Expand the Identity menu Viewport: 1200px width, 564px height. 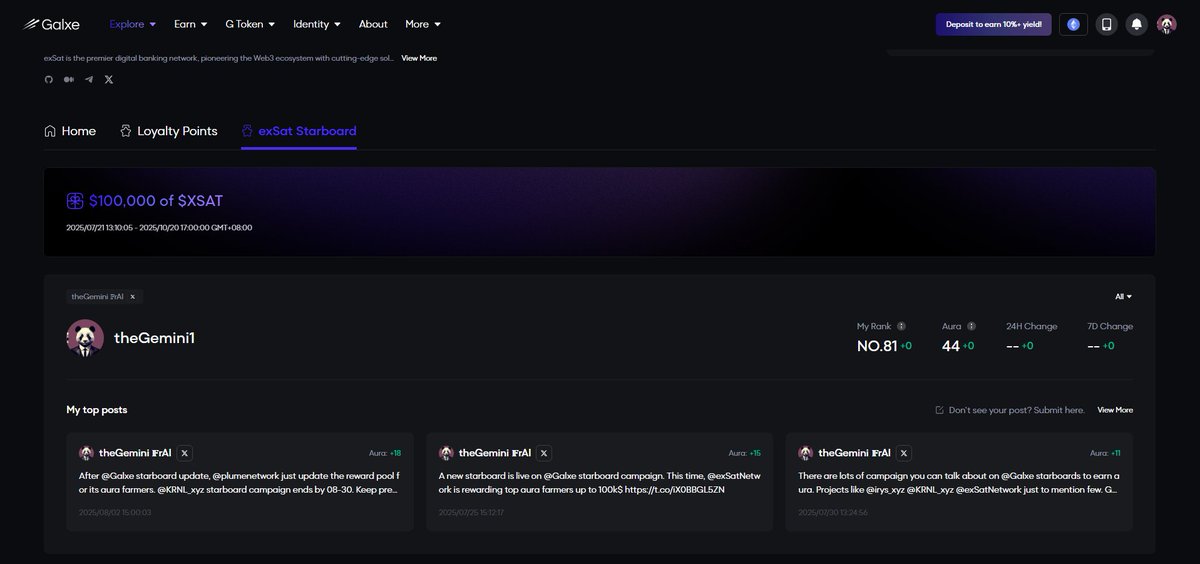tap(317, 24)
